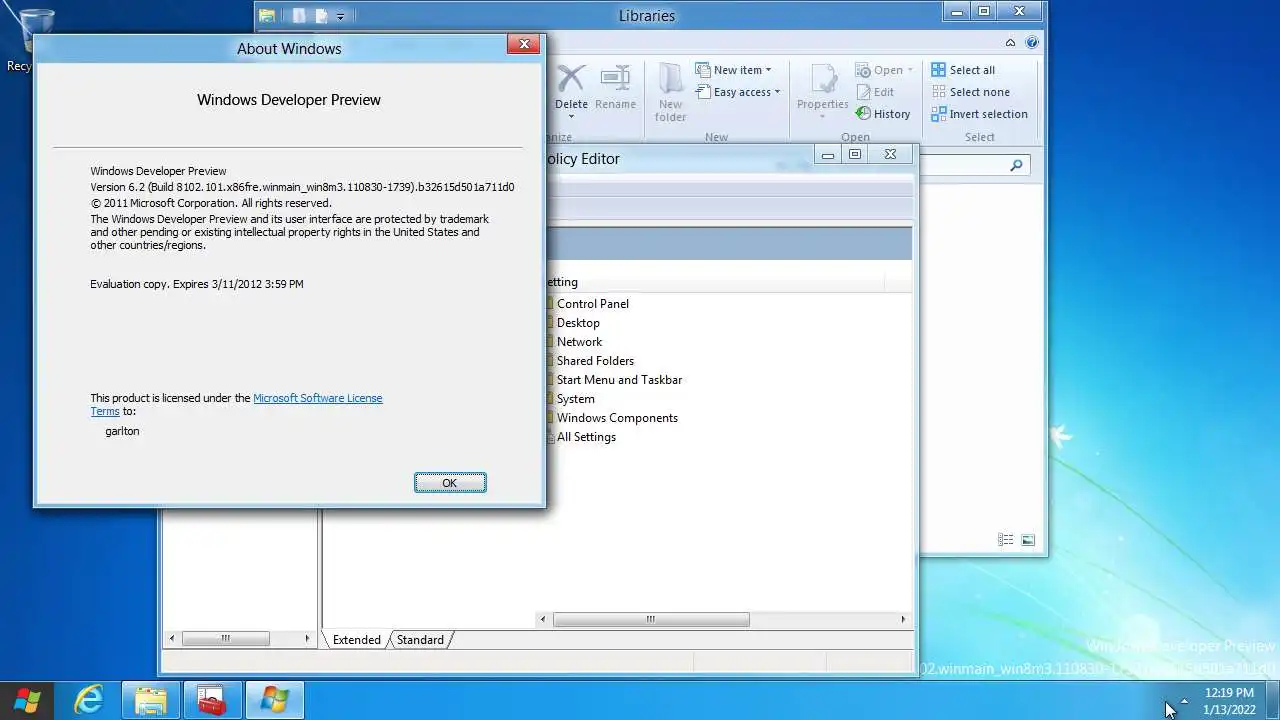Open History from the Libraries ribbon
Image resolution: width=1280 pixels, height=720 pixels.
point(883,114)
